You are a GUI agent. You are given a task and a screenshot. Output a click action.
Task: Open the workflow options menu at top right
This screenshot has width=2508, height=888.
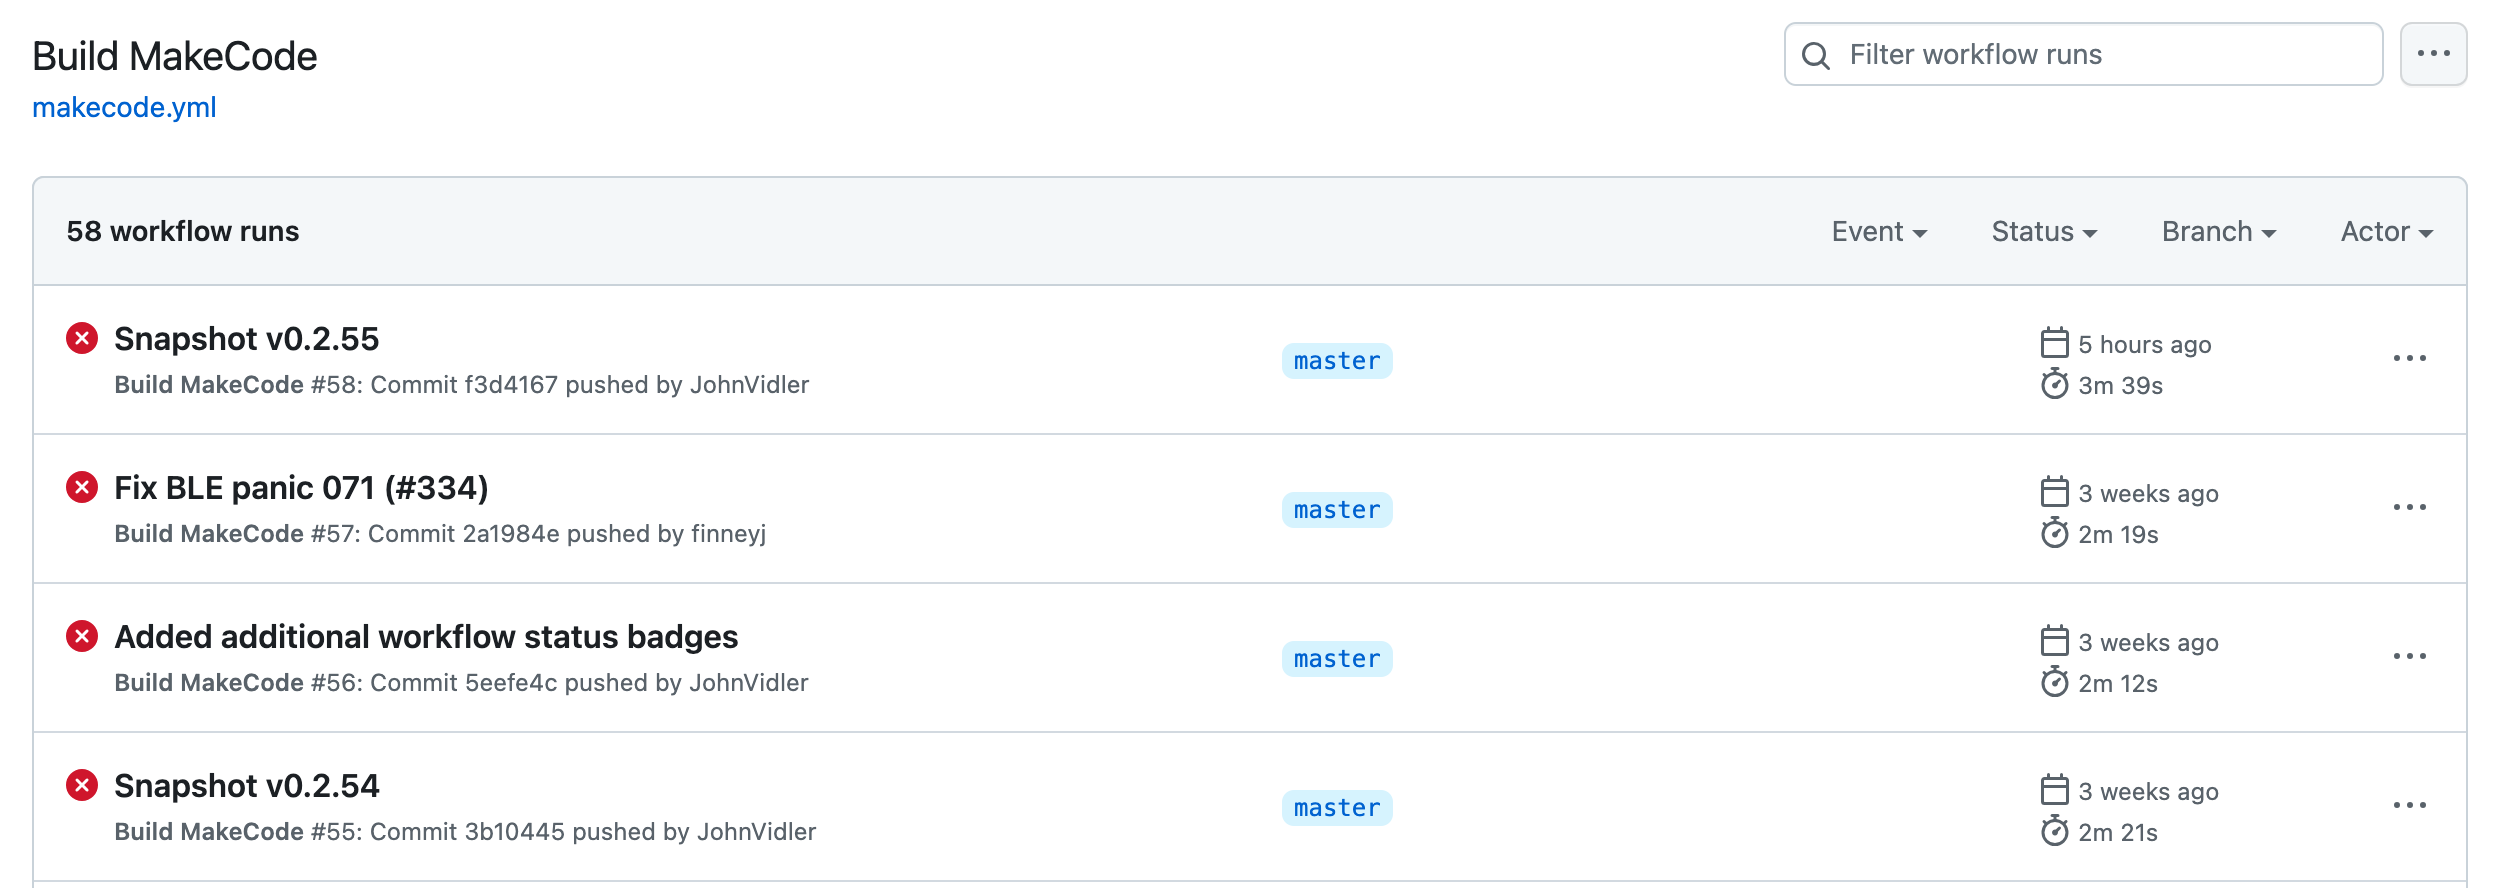click(x=2435, y=54)
